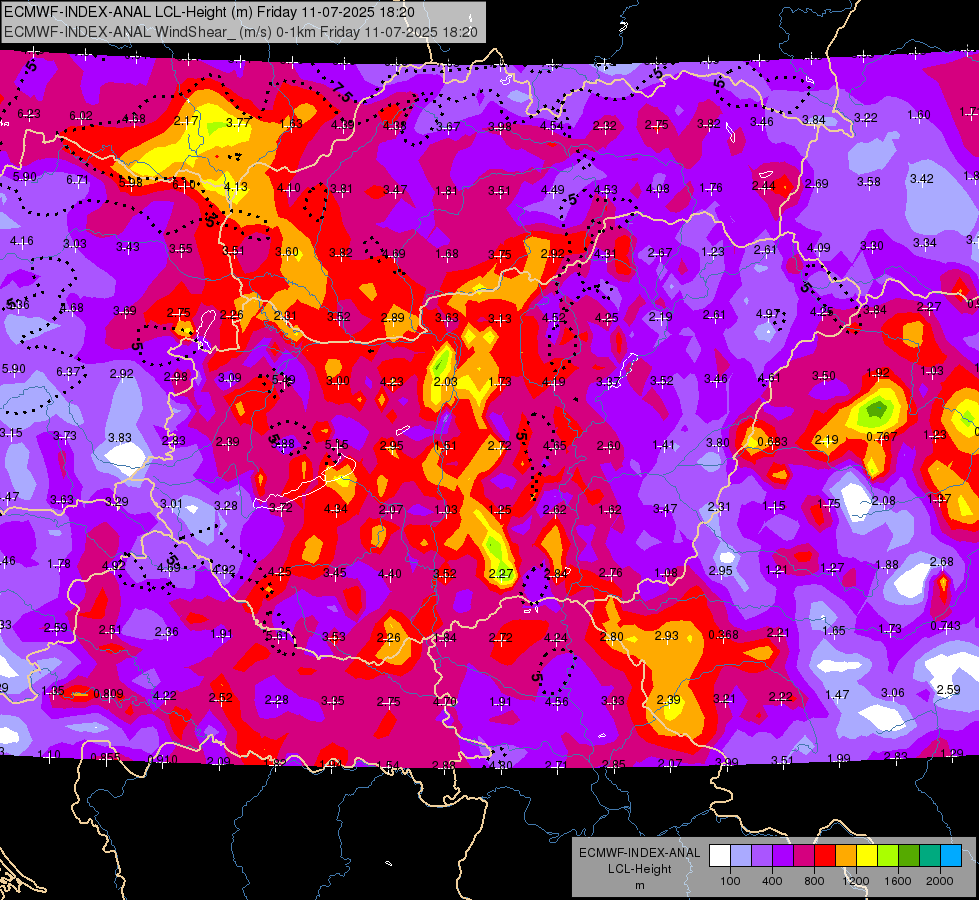Image resolution: width=979 pixels, height=900 pixels.
Task: Click the wind shear value 3.42
Action: [922, 179]
